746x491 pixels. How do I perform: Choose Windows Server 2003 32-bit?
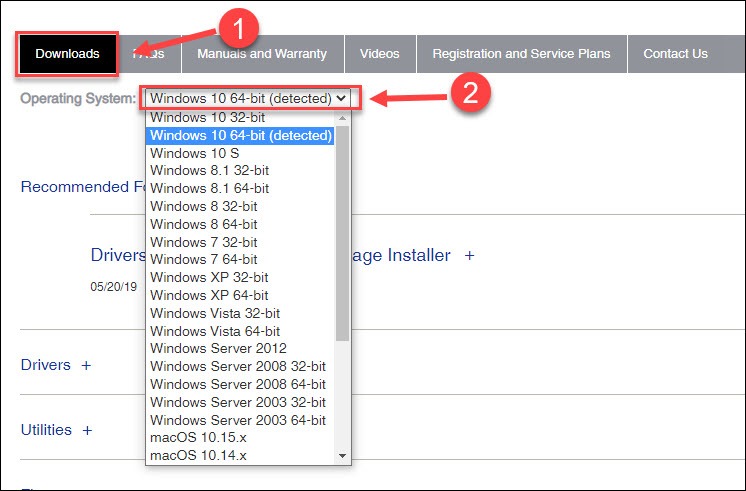tap(240, 403)
